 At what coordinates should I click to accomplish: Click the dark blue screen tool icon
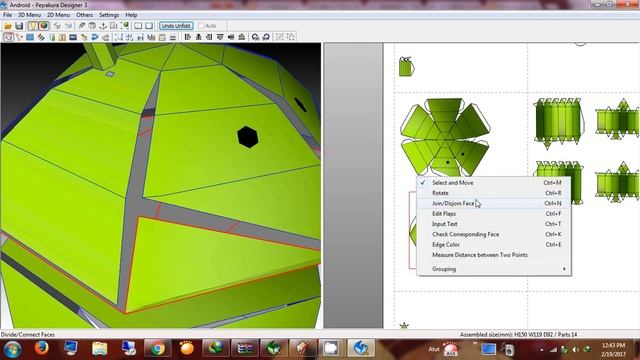click(x=73, y=37)
